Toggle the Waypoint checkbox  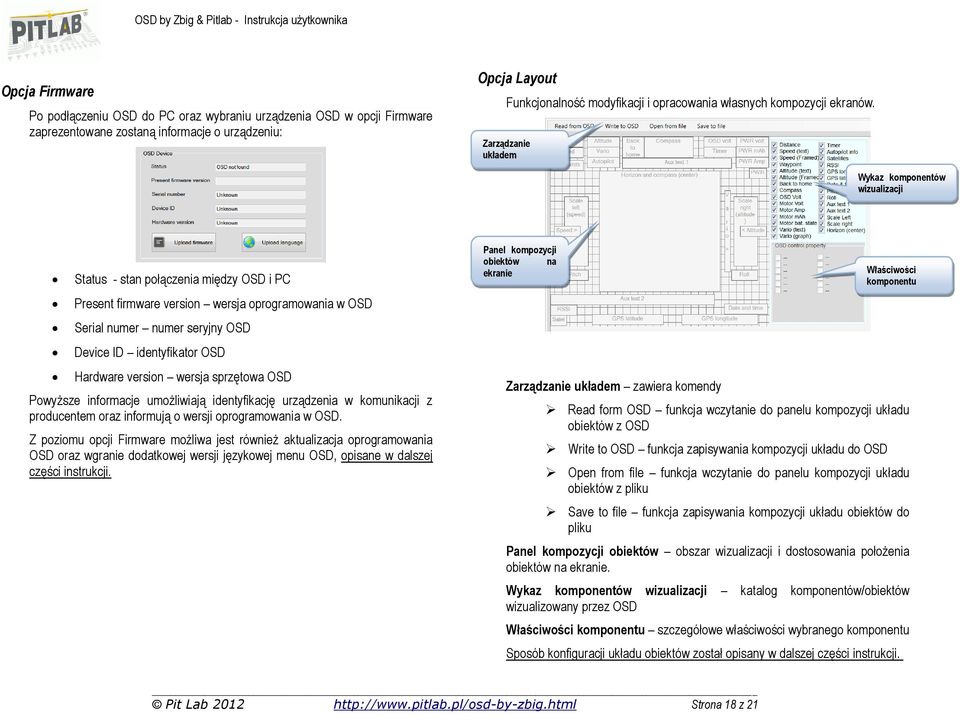774,164
